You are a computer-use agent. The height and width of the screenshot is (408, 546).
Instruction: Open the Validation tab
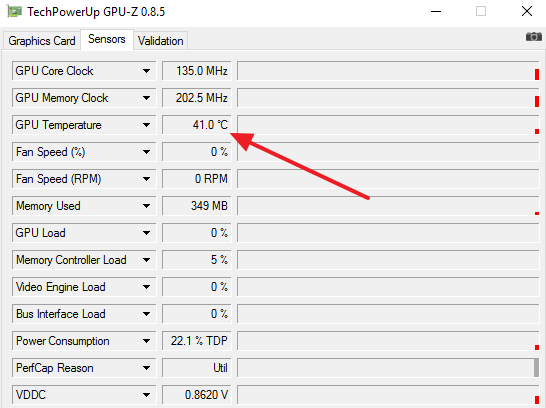coord(161,41)
